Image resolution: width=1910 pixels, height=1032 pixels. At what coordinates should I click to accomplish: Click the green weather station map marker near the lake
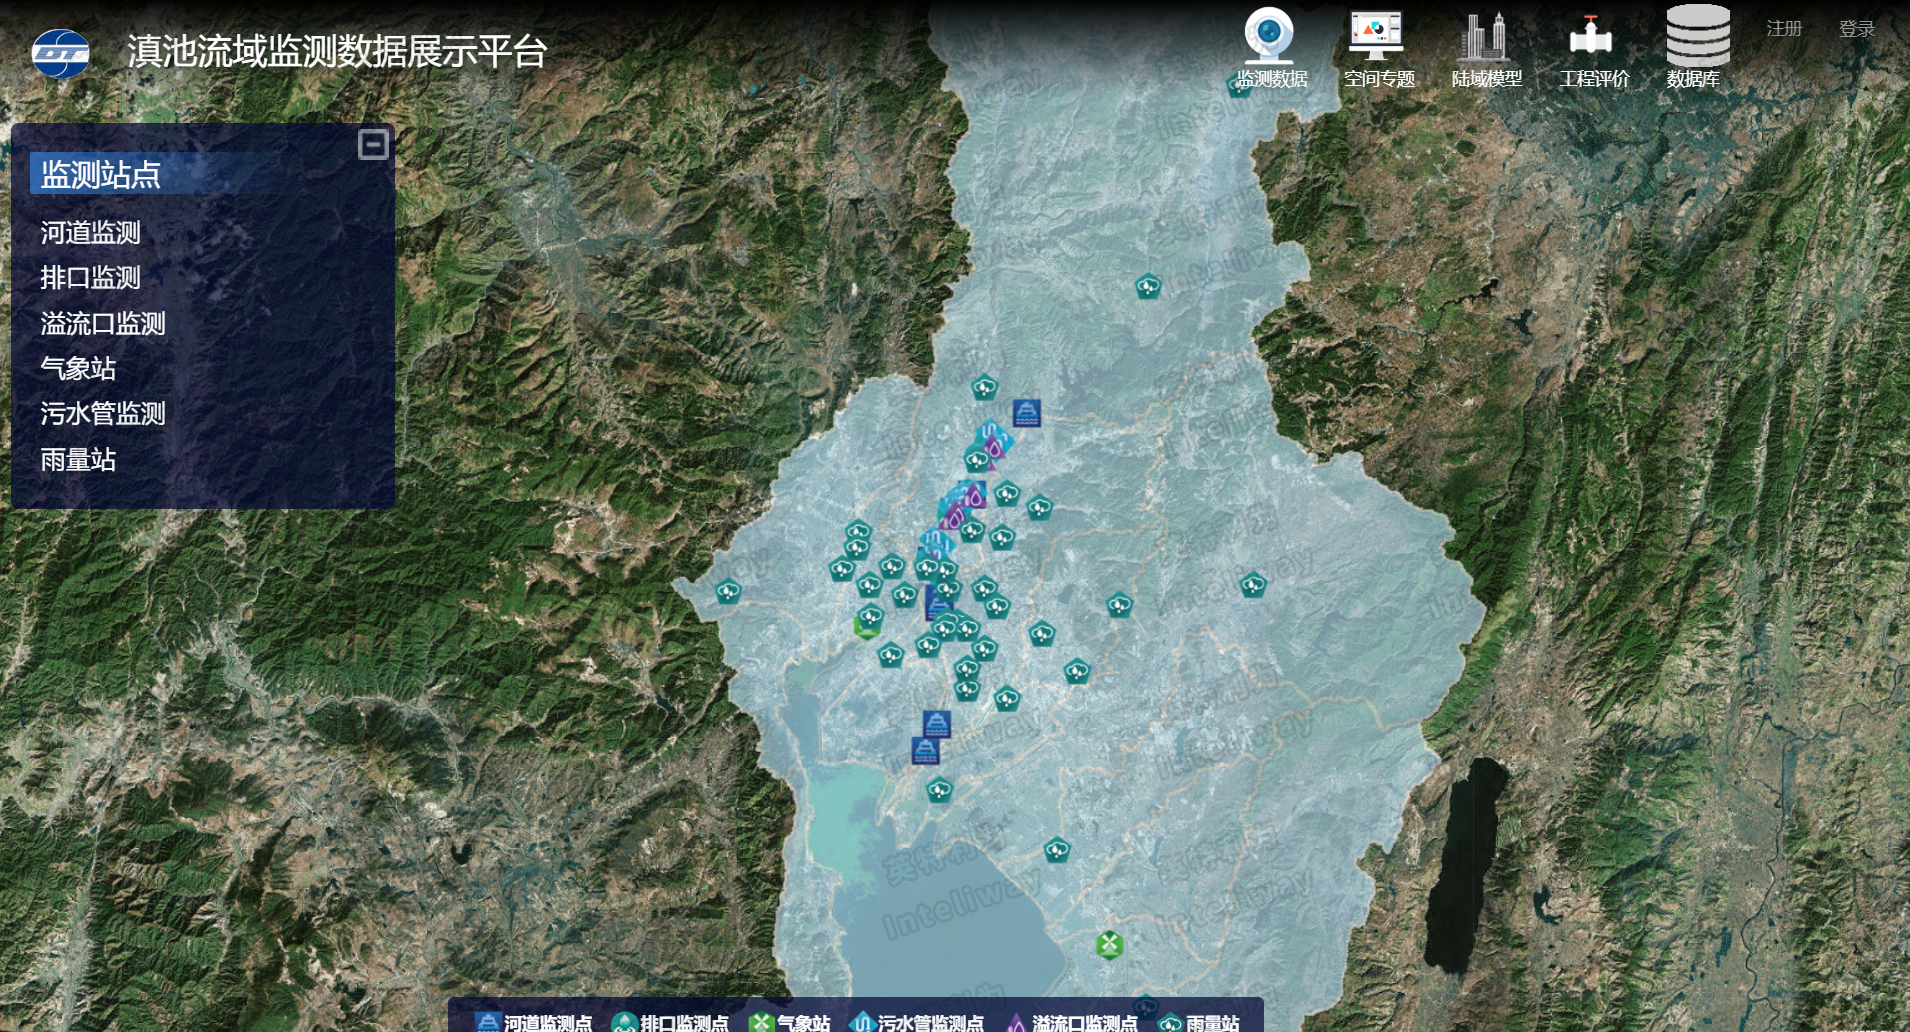pos(1109,944)
